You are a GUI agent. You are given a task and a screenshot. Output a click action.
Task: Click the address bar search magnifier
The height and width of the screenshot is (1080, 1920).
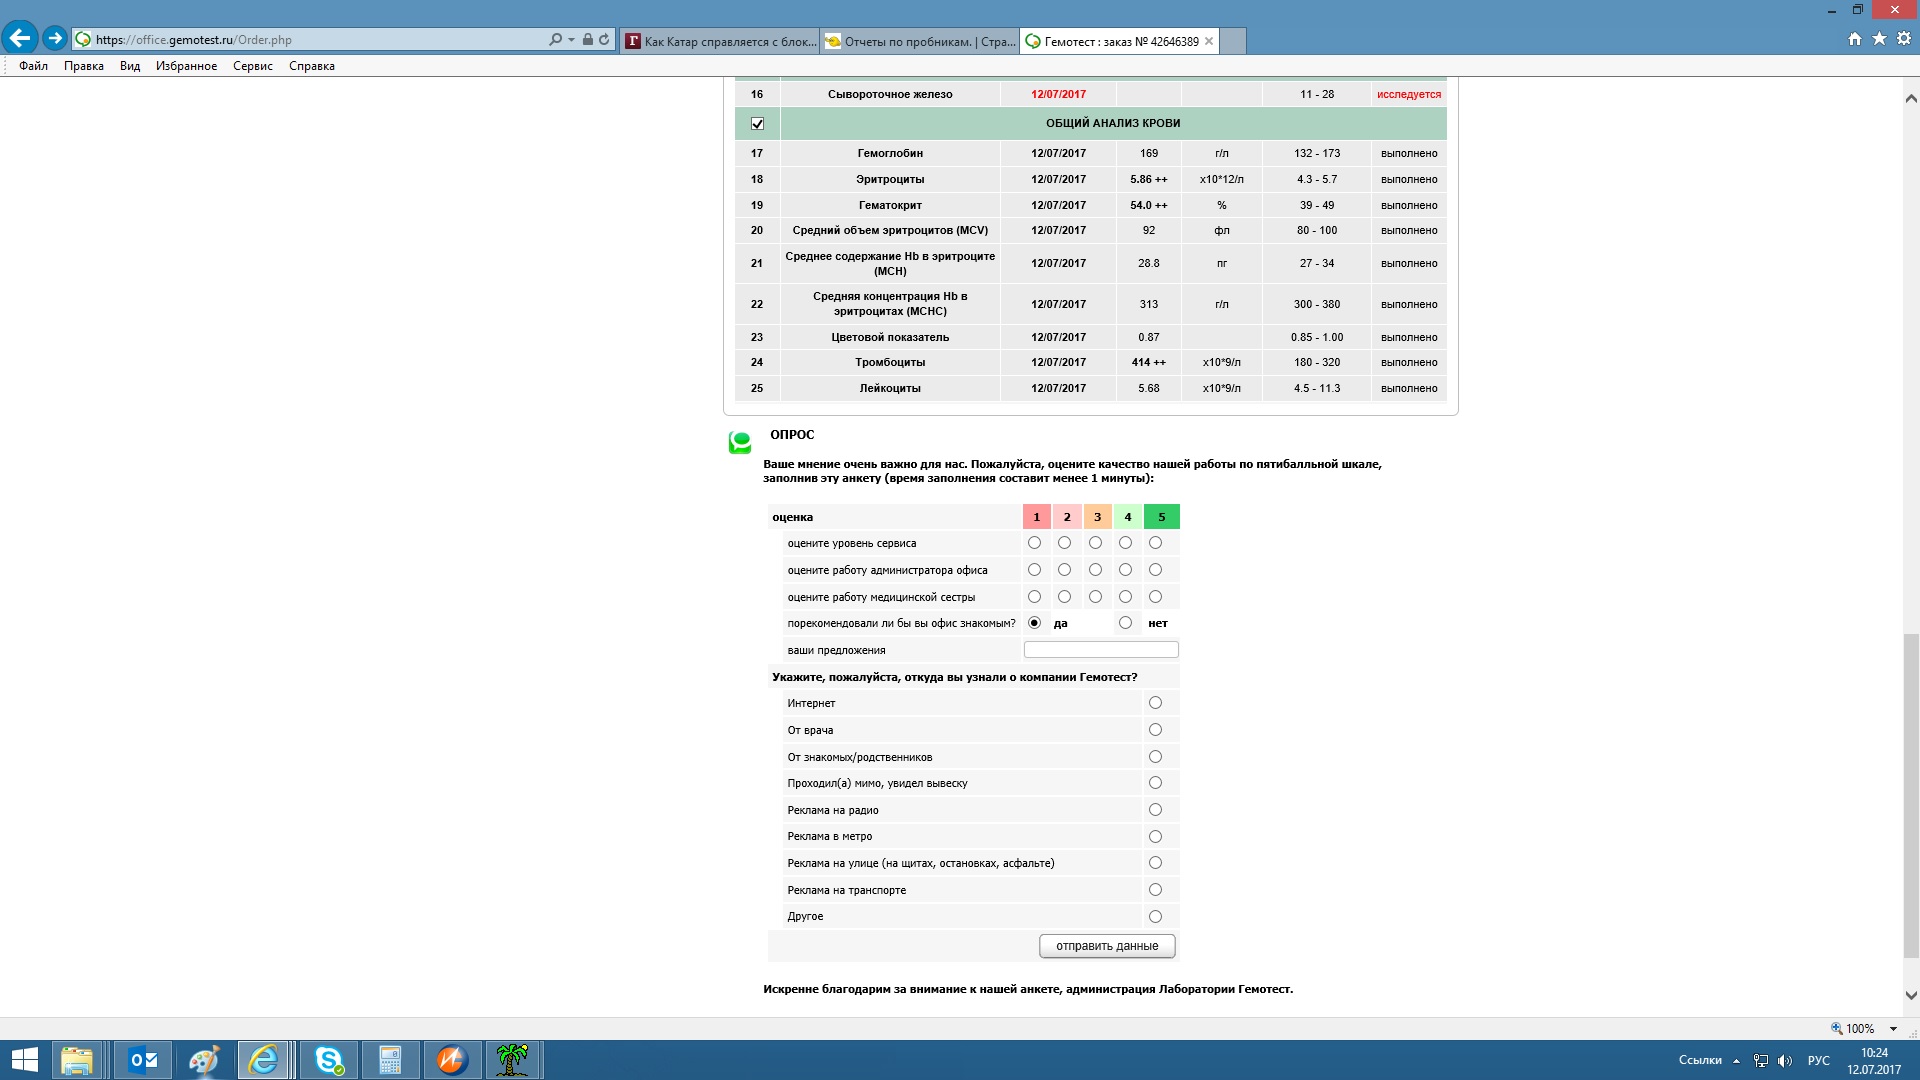555,40
